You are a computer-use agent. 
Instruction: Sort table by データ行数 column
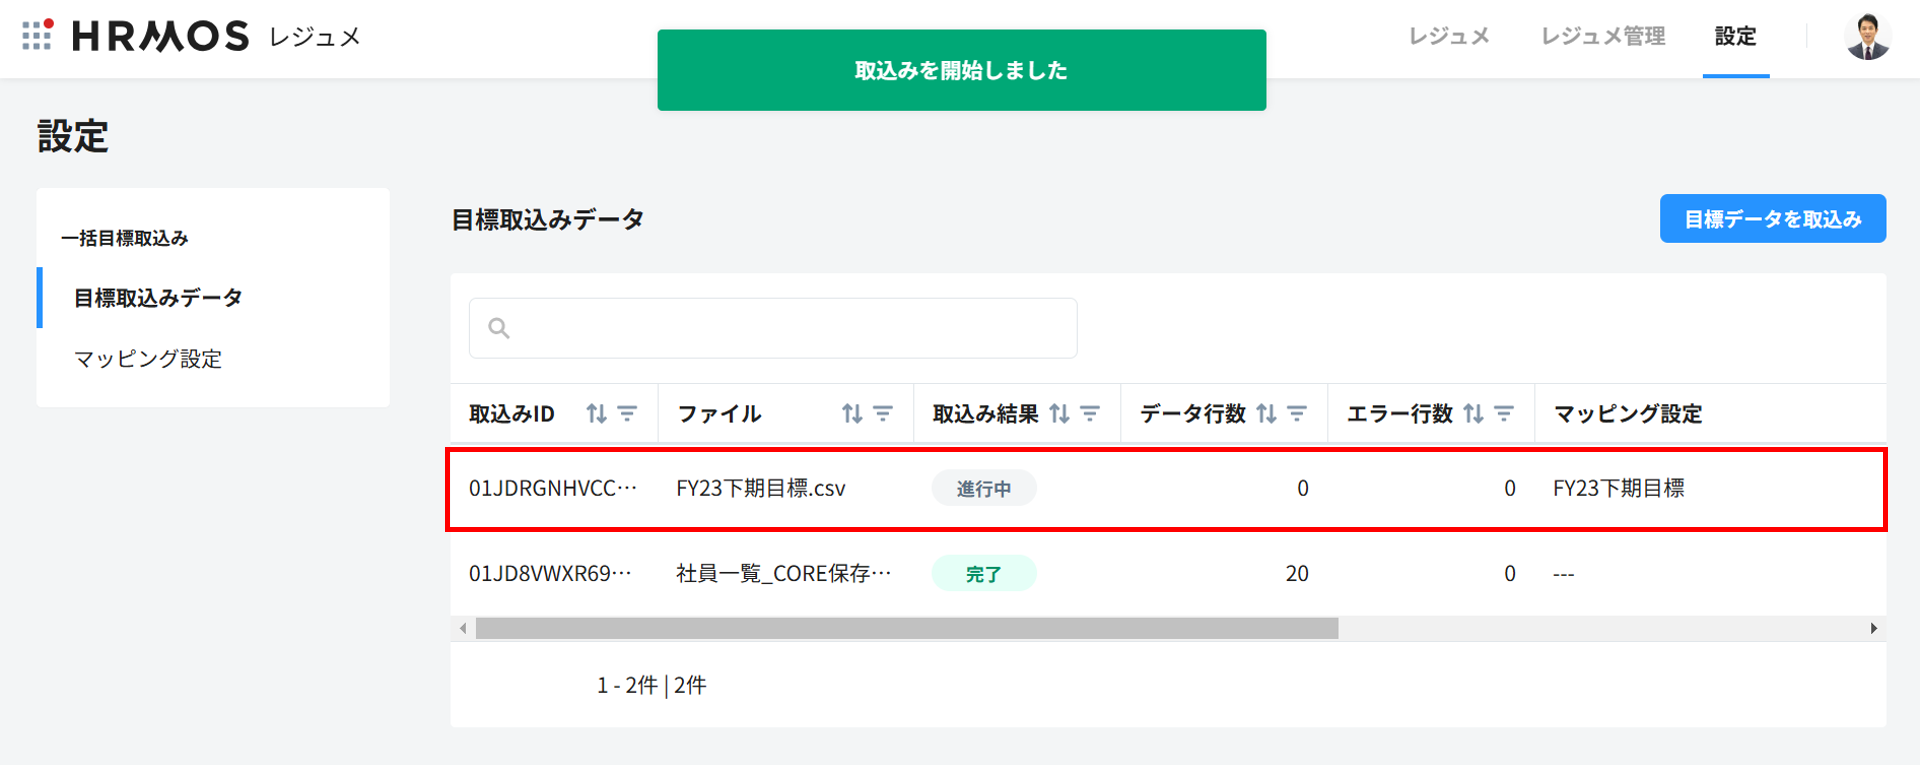click(1267, 413)
